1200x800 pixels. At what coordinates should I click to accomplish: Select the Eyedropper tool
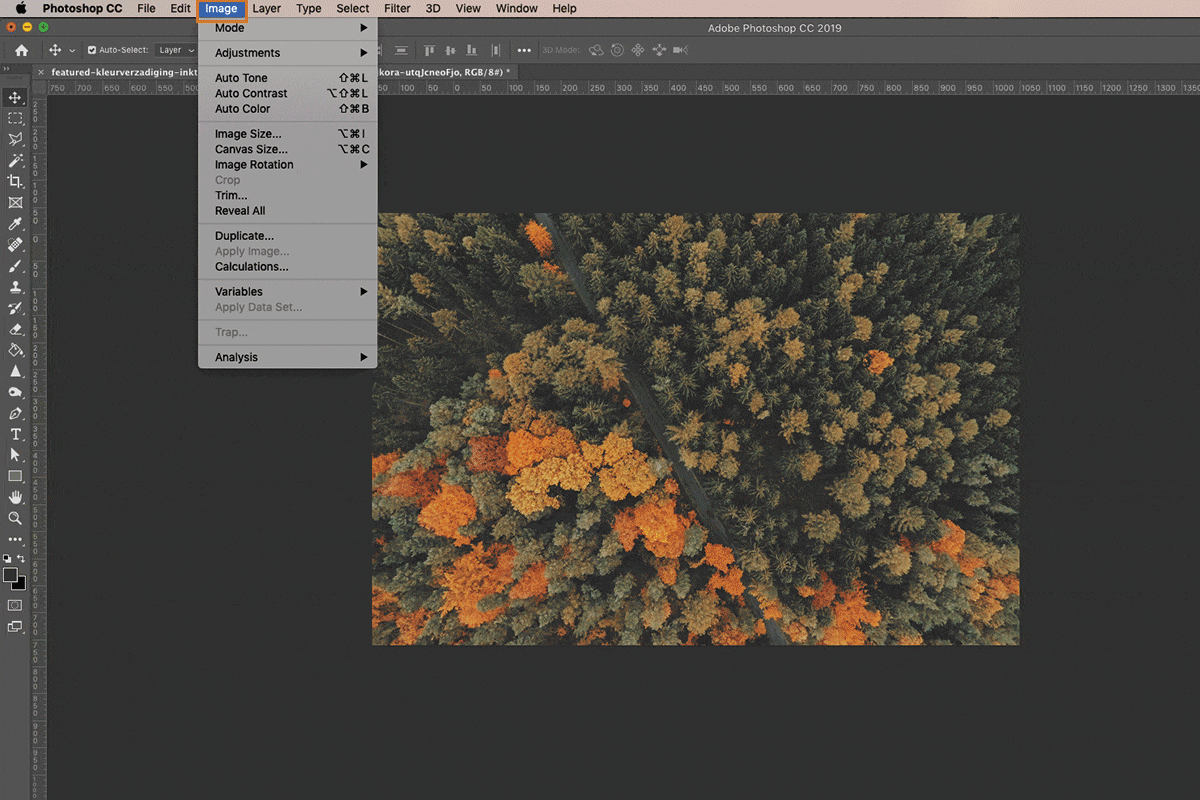click(15, 224)
